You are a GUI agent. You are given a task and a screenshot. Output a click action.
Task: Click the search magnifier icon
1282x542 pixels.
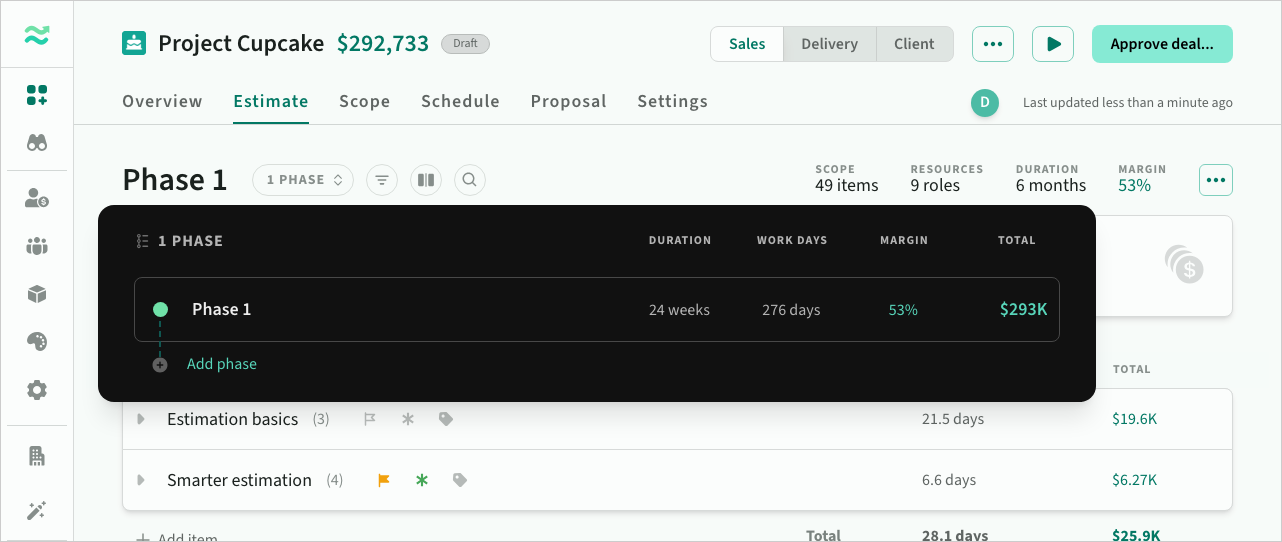point(470,180)
